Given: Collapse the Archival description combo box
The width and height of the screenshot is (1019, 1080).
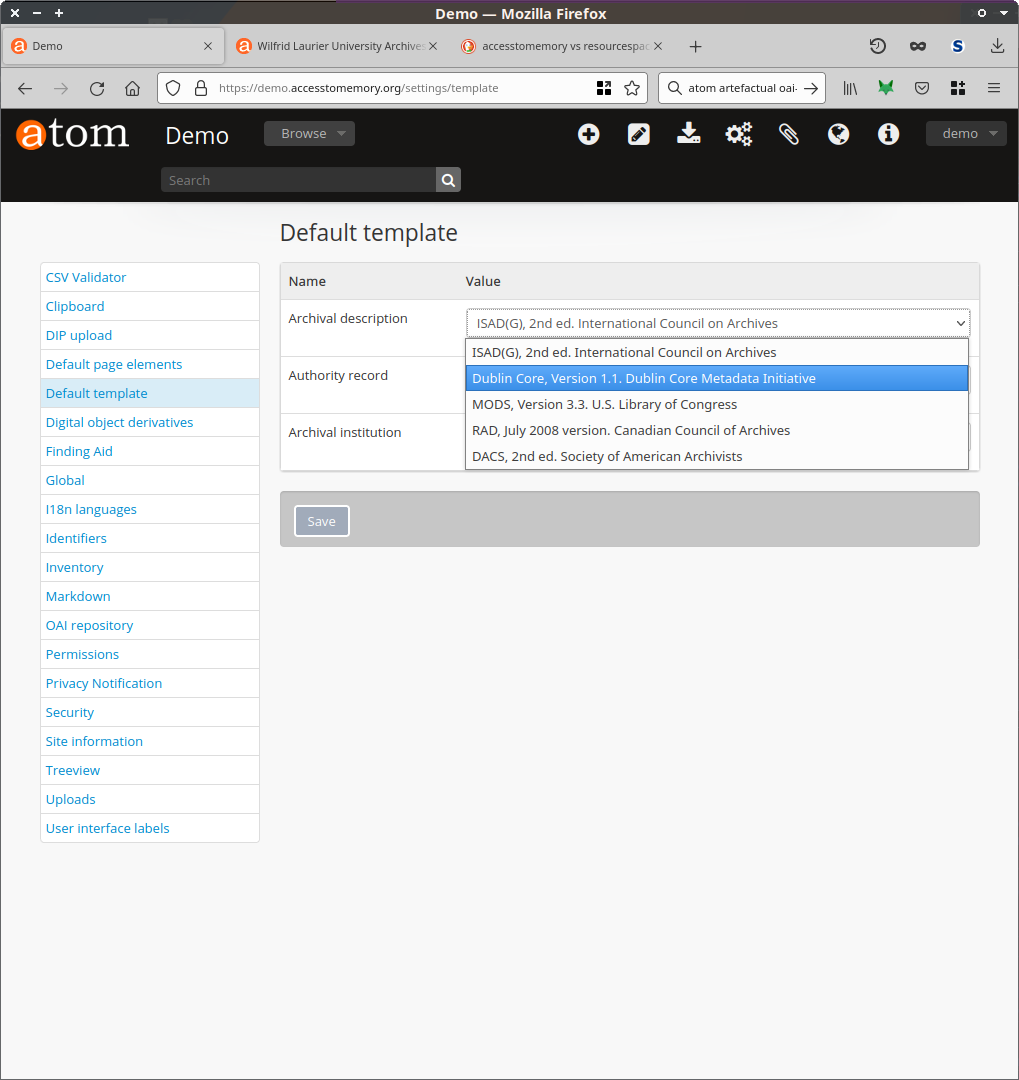Looking at the screenshot, I should pyautogui.click(x=717, y=323).
